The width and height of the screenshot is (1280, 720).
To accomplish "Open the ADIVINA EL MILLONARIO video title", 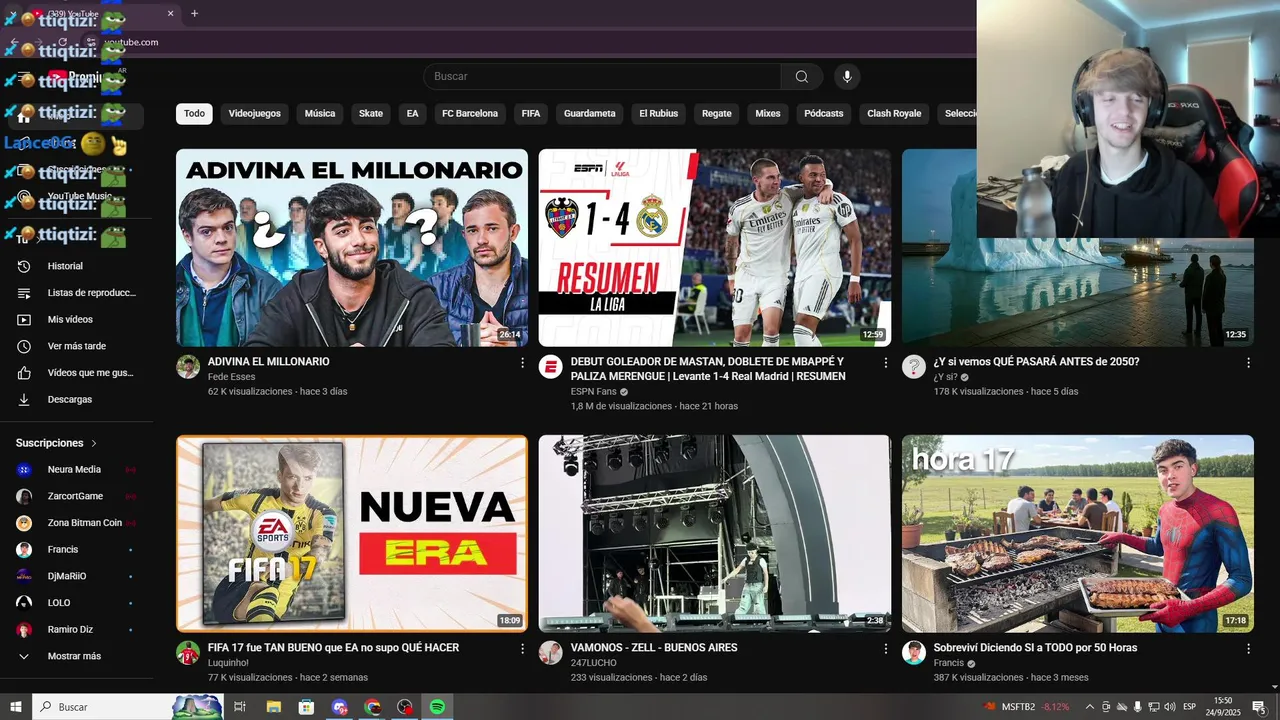I will tap(268, 362).
